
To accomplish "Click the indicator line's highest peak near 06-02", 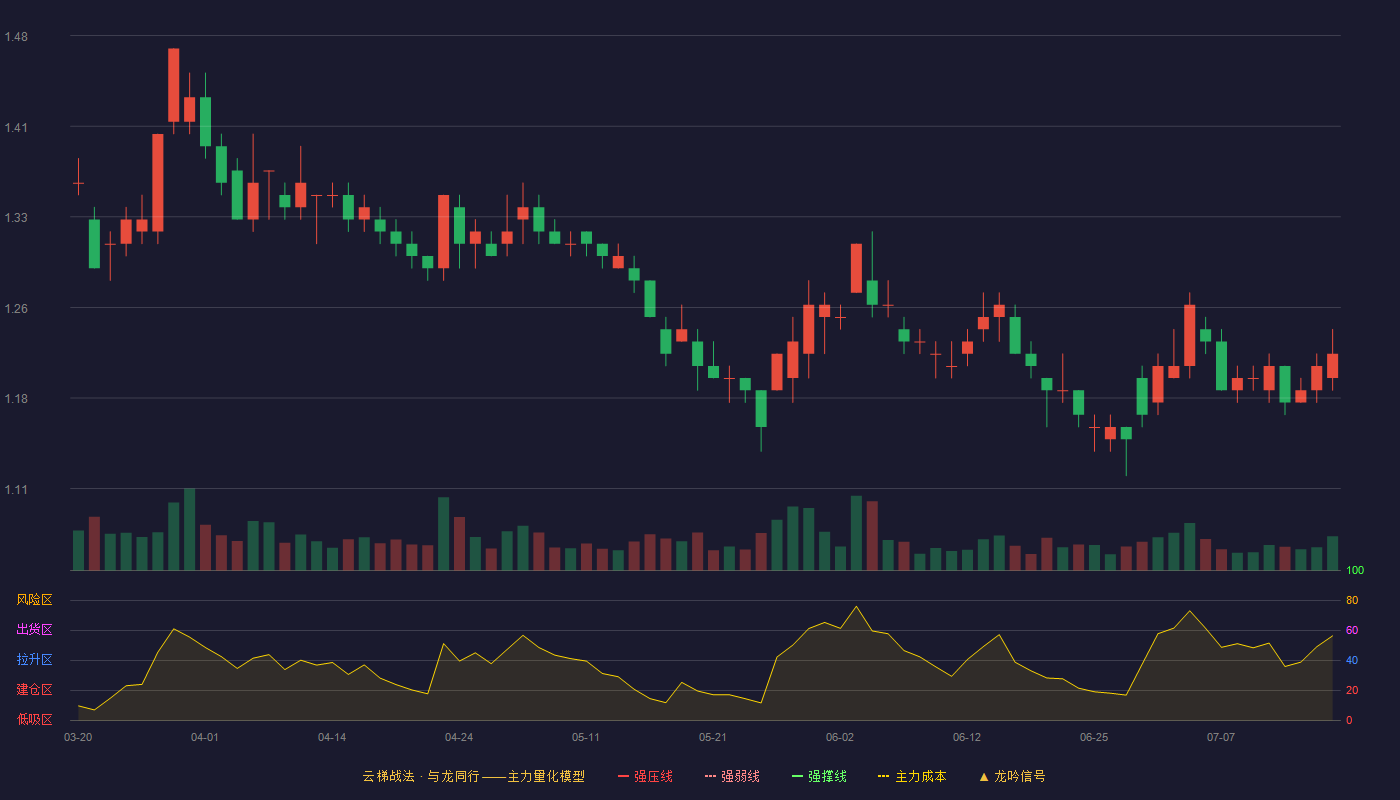I will tap(856, 606).
